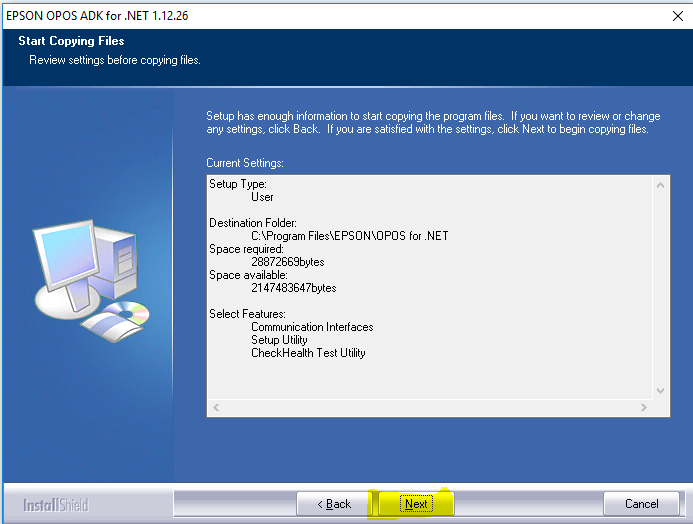Click the 'Current Settings:' label
This screenshot has height=524, width=693.
pyautogui.click(x=245, y=163)
